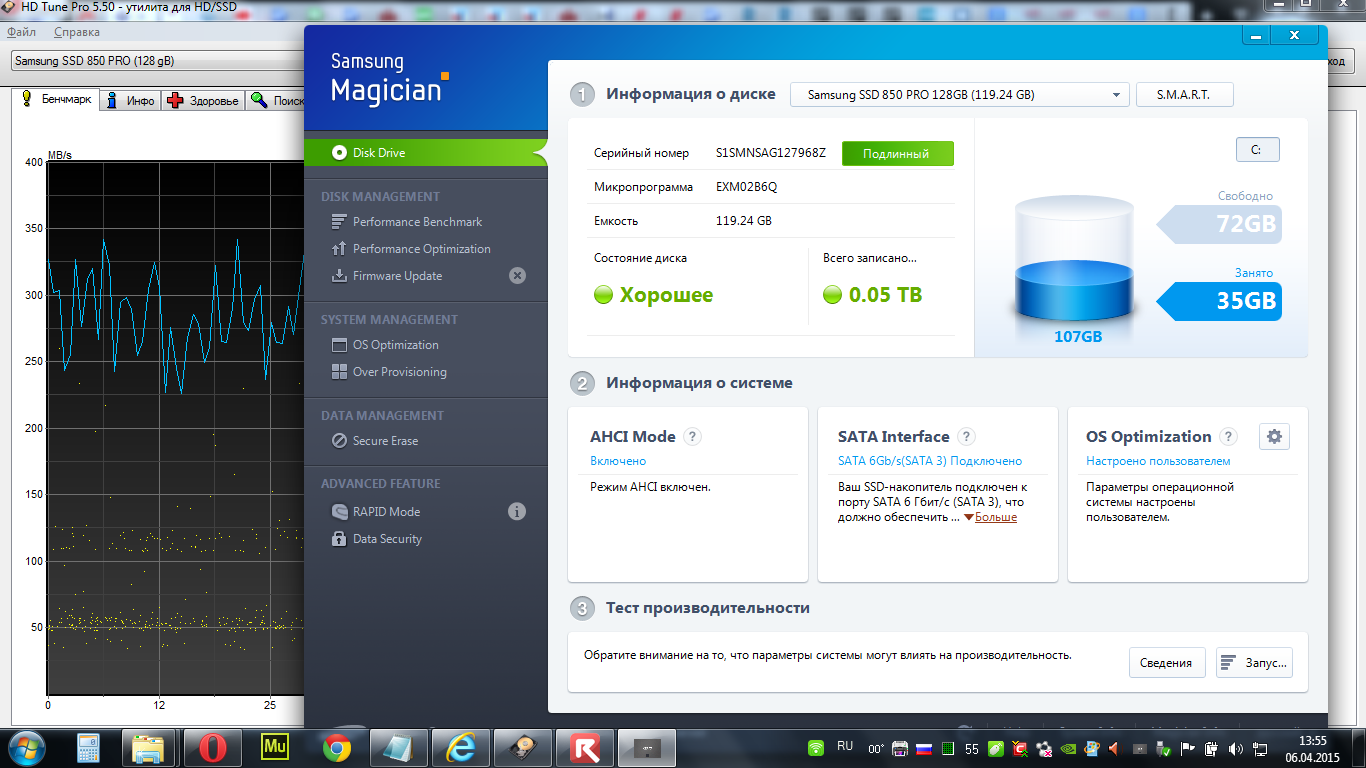Viewport: 1366px width, 768px height.
Task: Click the green Wi-Fi tray icon
Action: (x=816, y=747)
